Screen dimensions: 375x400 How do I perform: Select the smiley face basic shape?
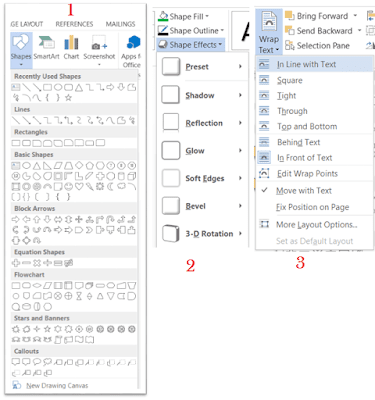point(68,186)
